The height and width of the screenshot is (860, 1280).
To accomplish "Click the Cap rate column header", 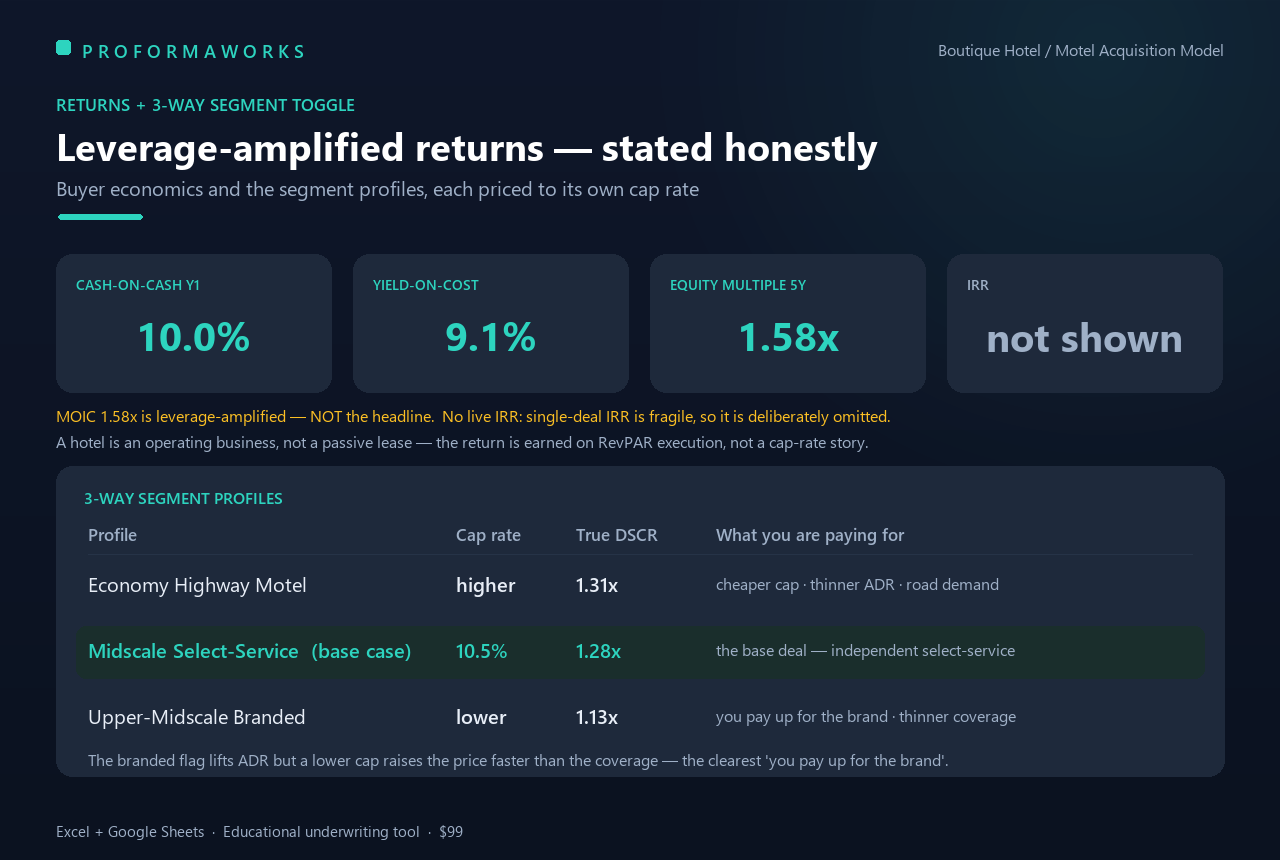I will [488, 535].
